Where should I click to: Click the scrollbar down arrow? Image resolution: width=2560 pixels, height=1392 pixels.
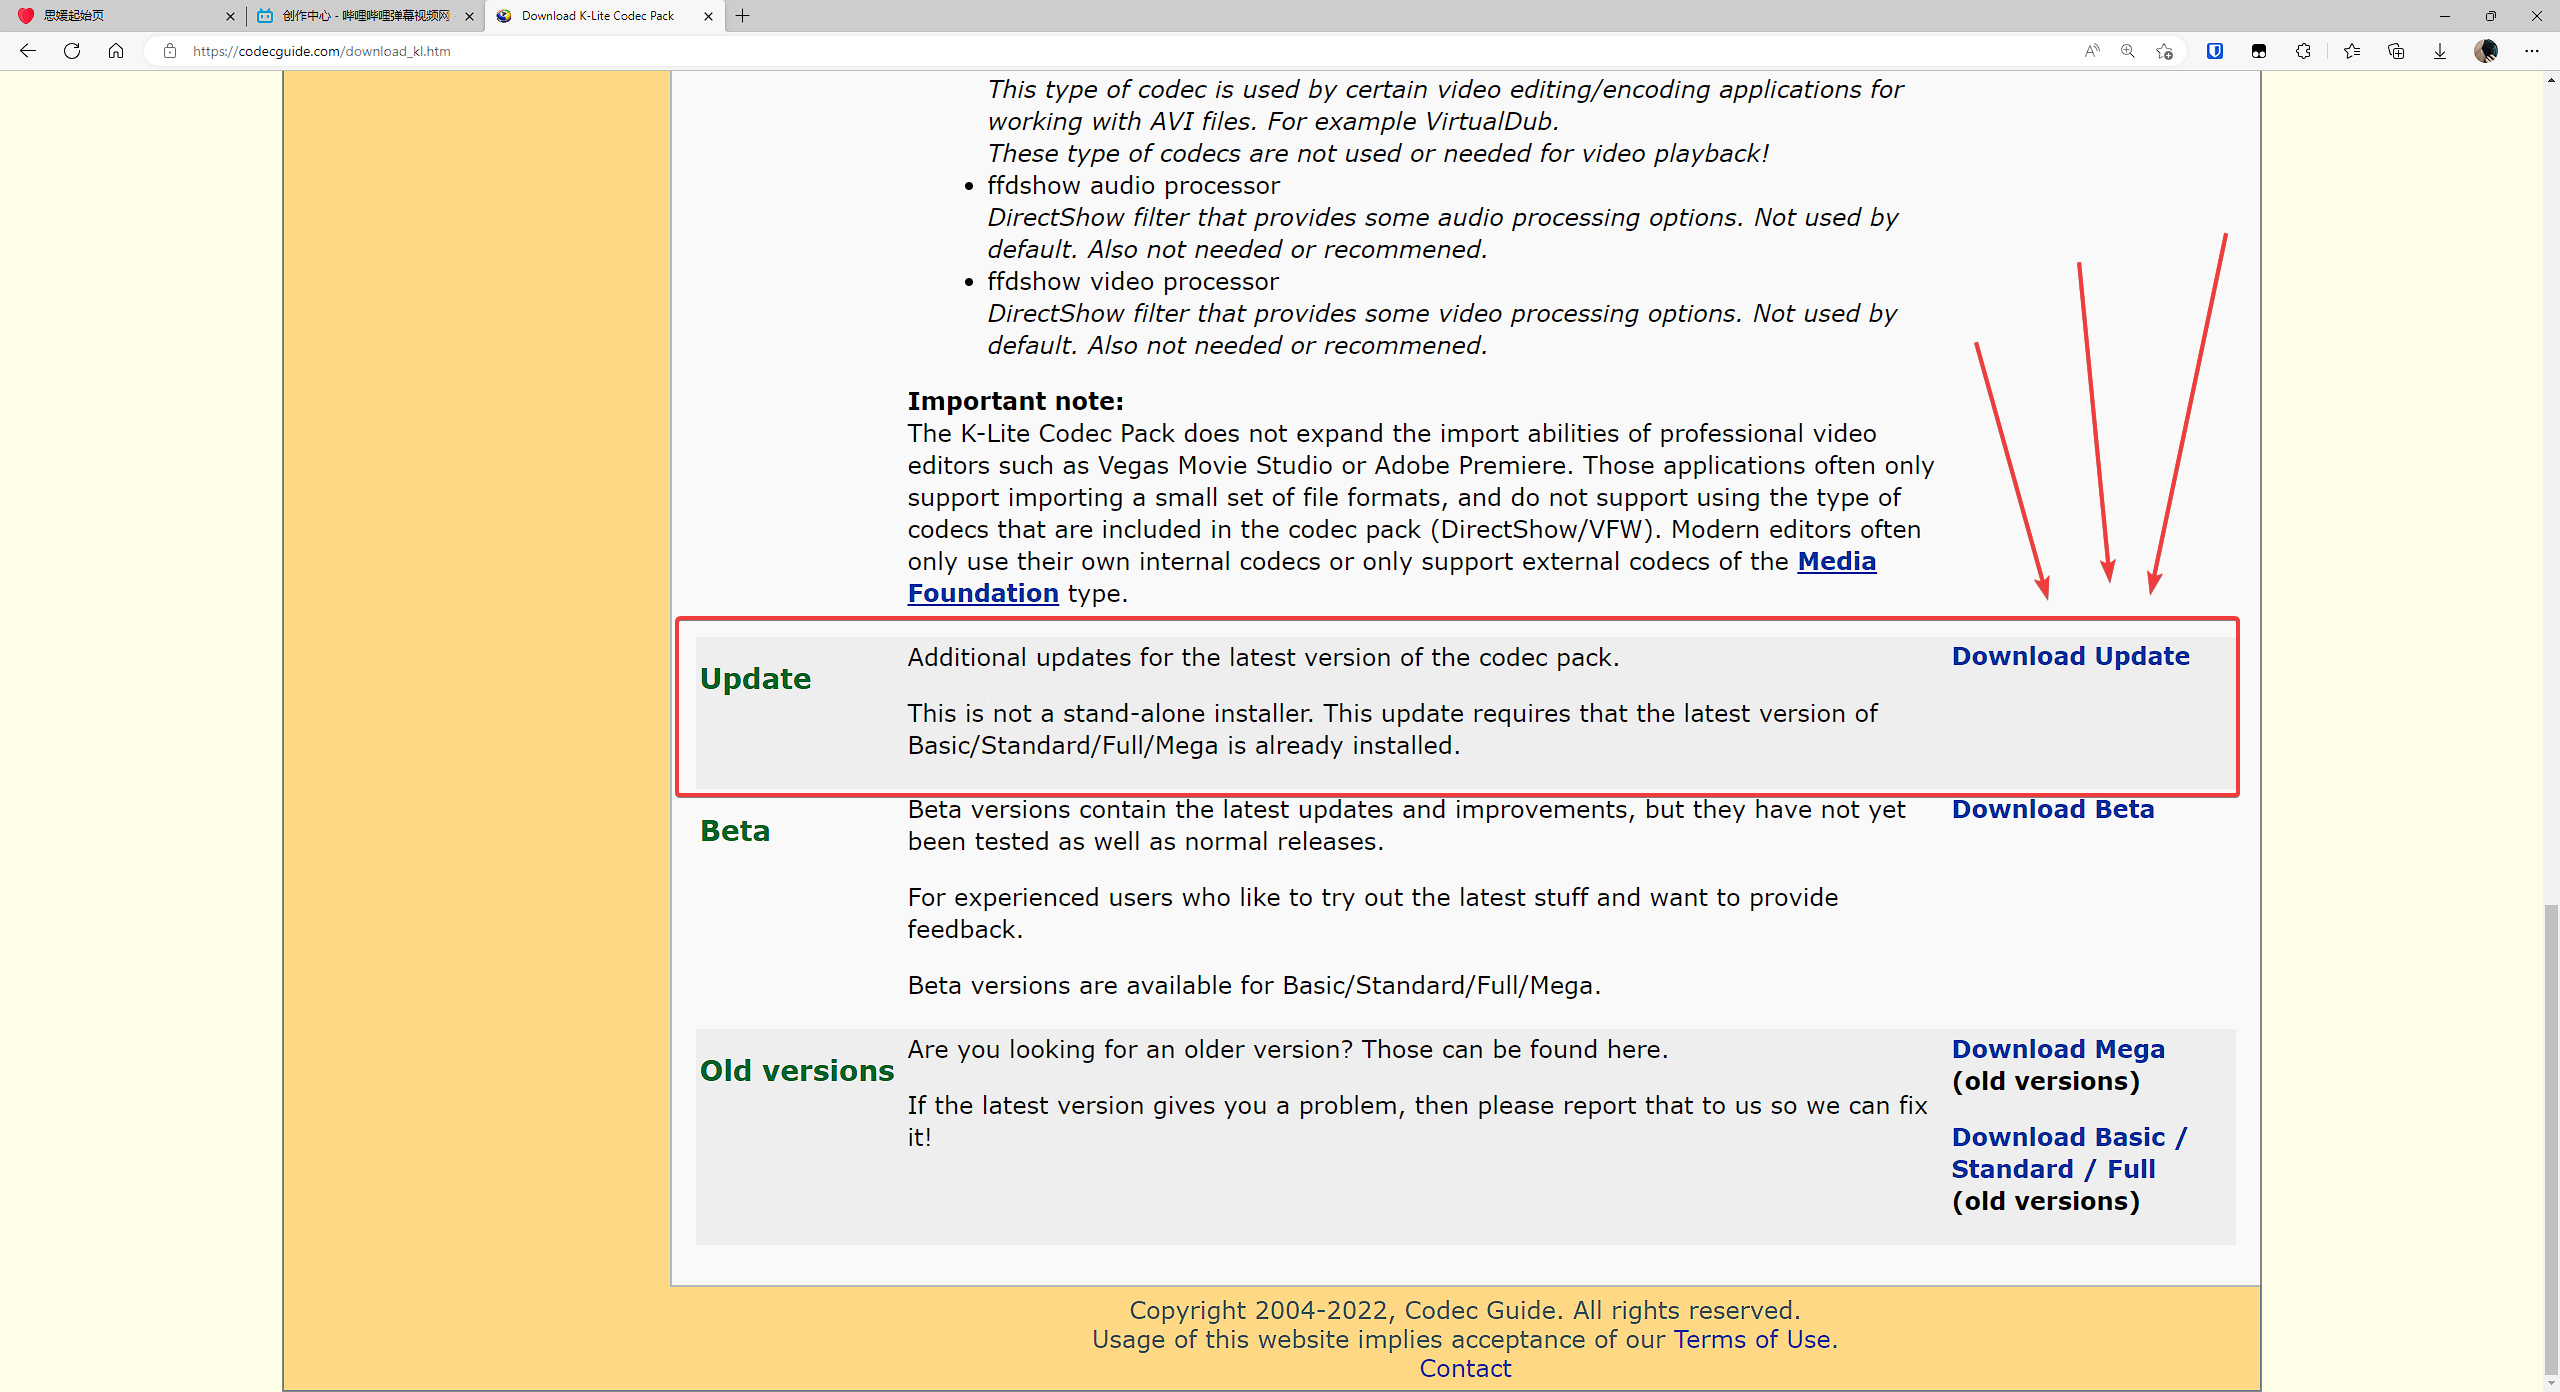(x=2551, y=1383)
